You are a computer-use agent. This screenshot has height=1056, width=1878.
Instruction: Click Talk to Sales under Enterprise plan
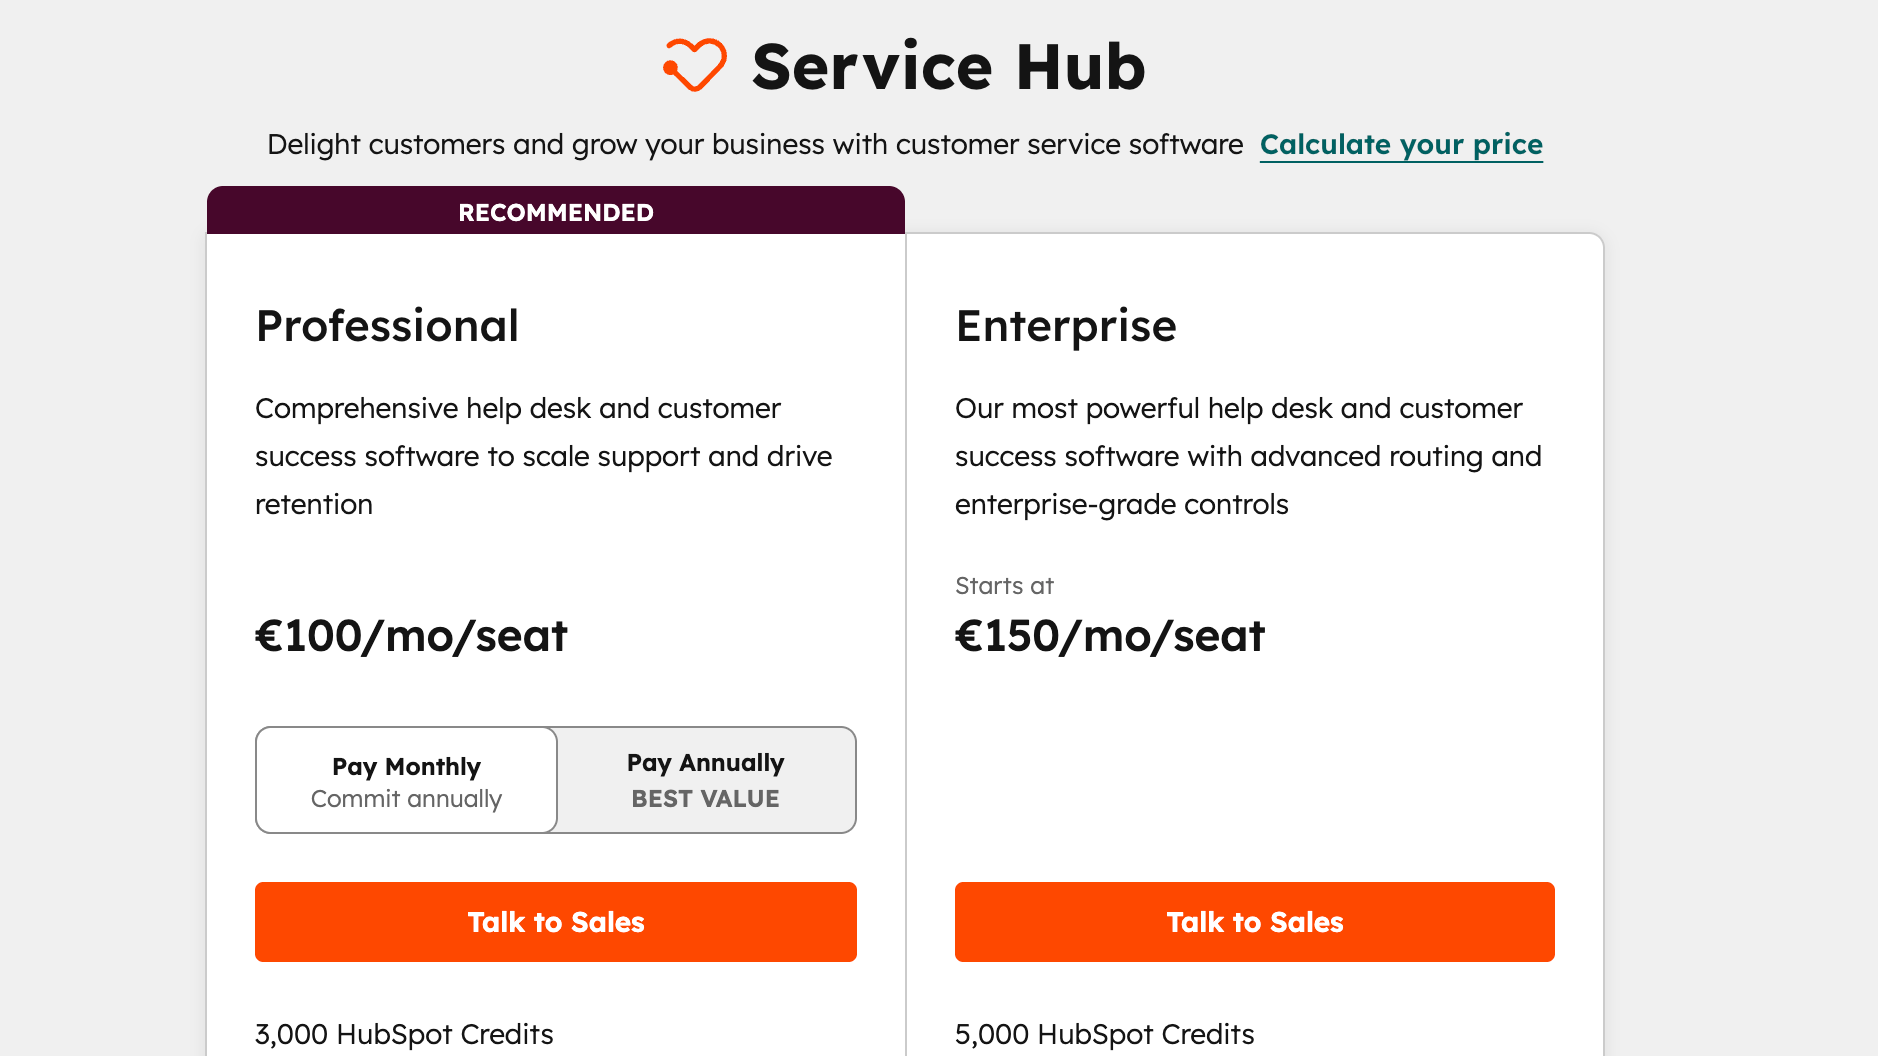(x=1254, y=921)
